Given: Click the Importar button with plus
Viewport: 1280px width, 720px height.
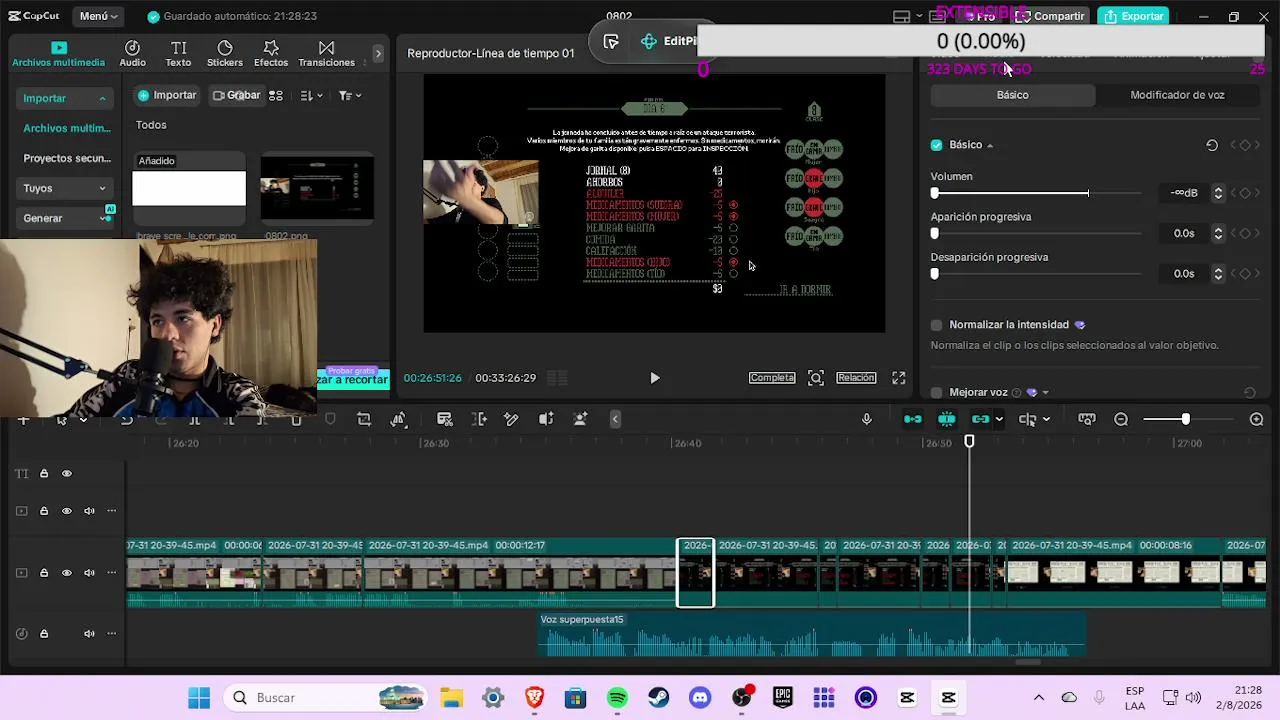Looking at the screenshot, I should tap(167, 95).
